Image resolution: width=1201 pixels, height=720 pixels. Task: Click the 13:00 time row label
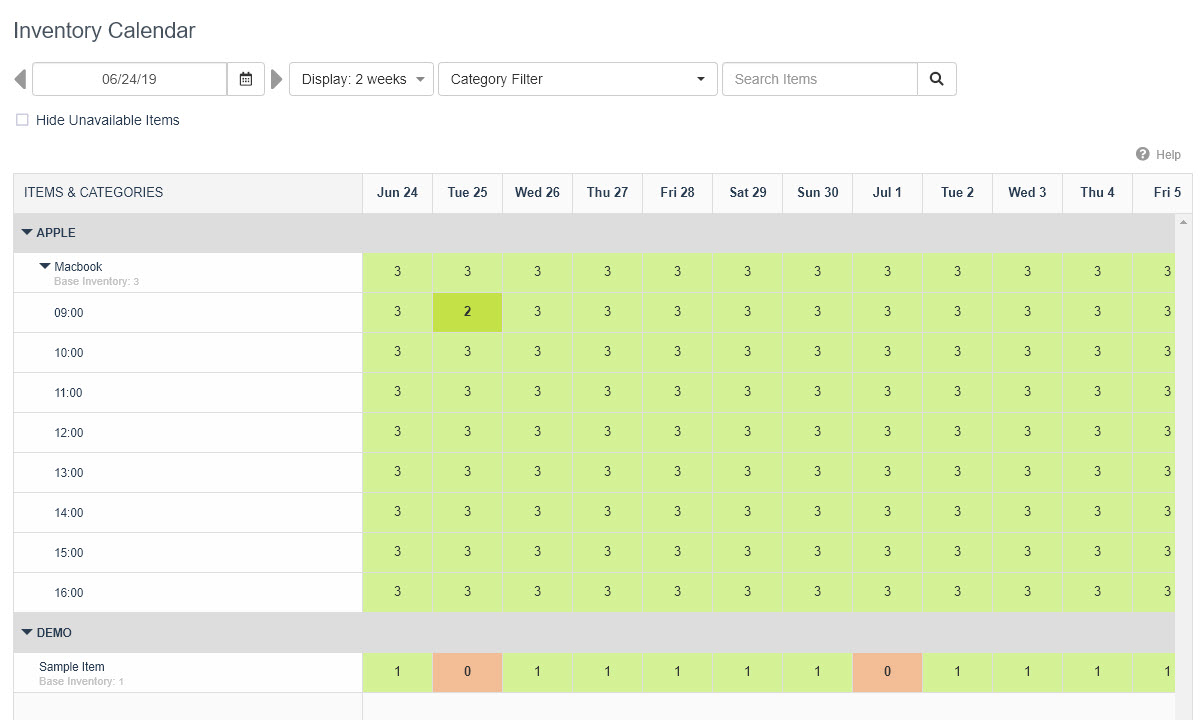[x=69, y=473]
